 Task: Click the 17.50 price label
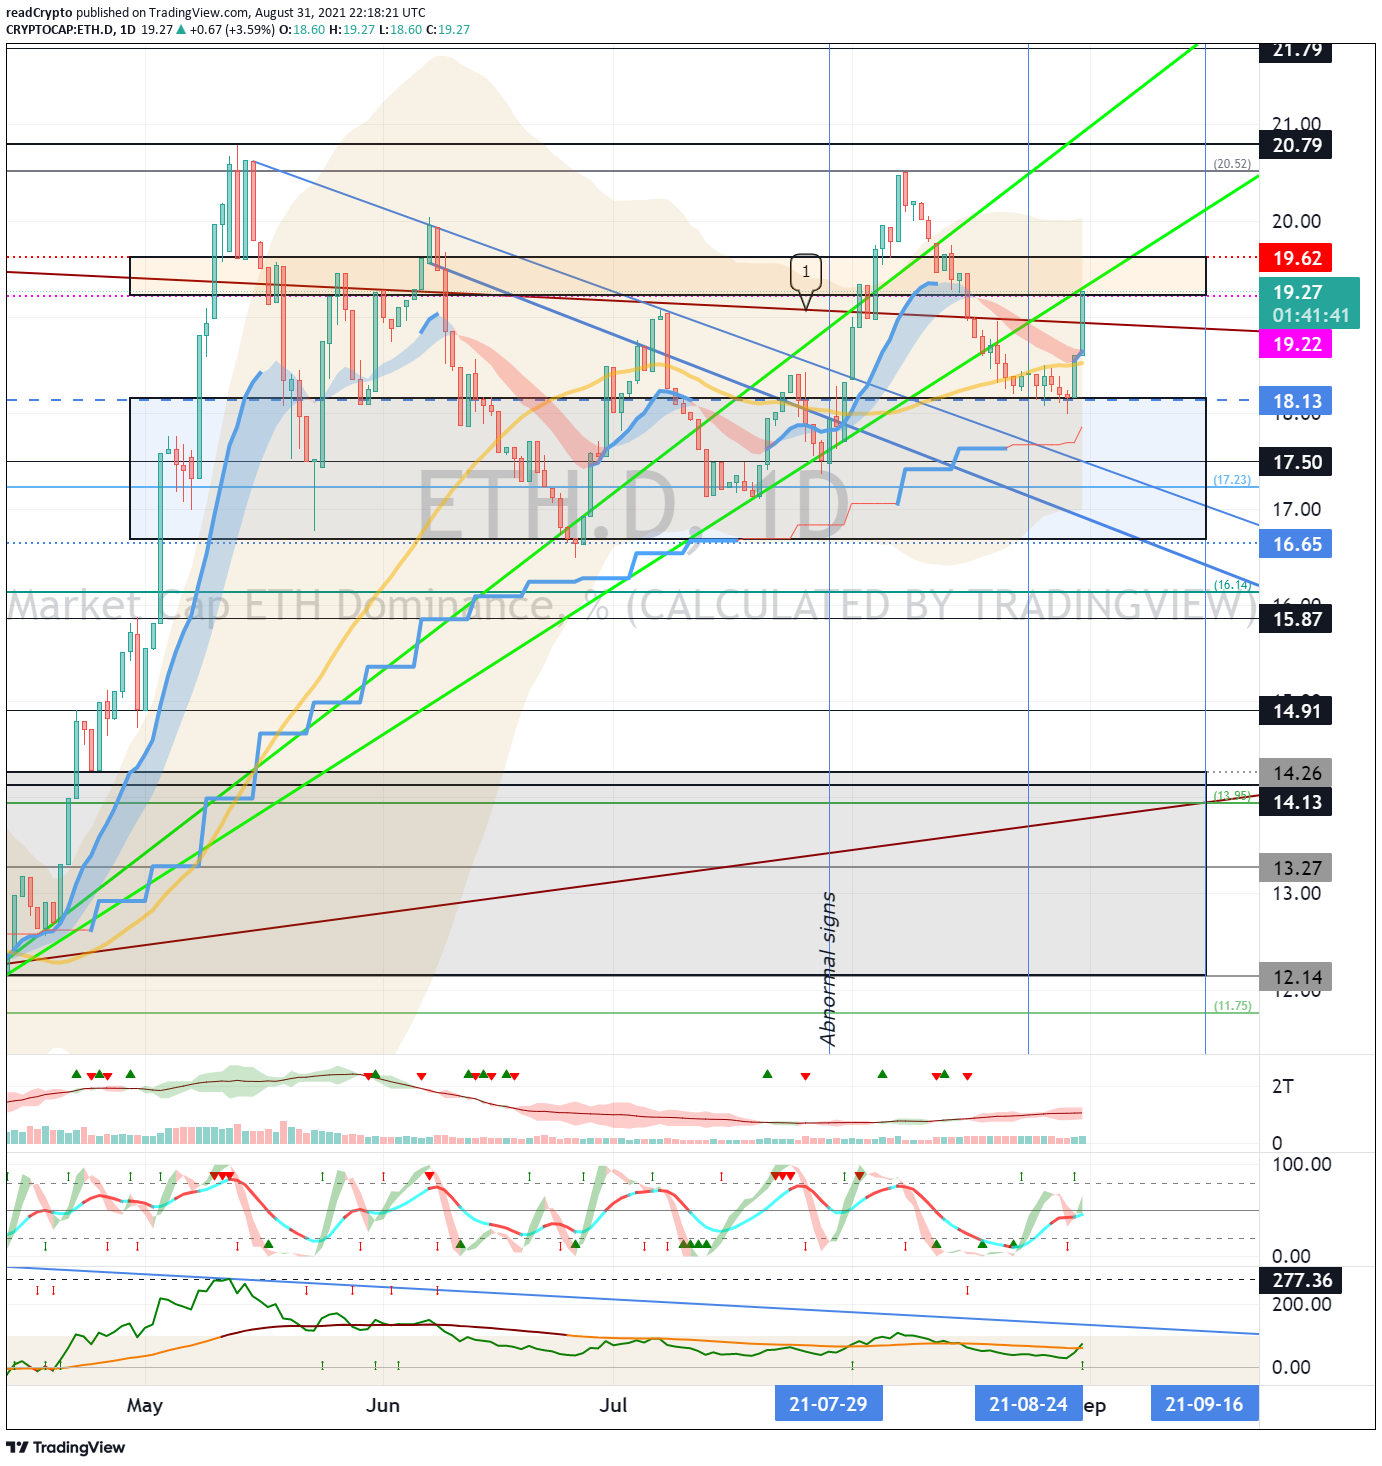[1296, 462]
